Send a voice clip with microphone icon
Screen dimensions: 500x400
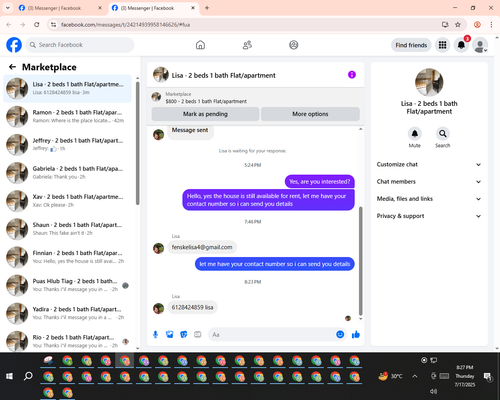(155, 334)
